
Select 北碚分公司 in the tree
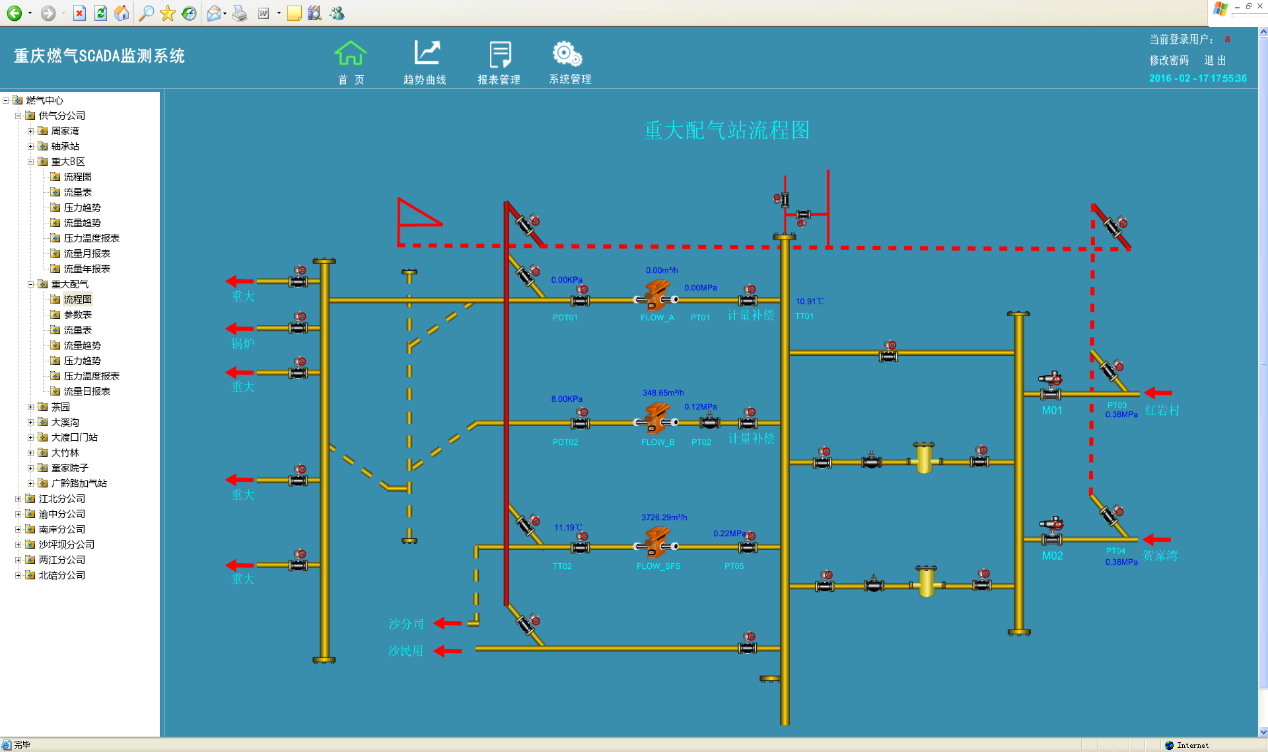tap(62, 575)
